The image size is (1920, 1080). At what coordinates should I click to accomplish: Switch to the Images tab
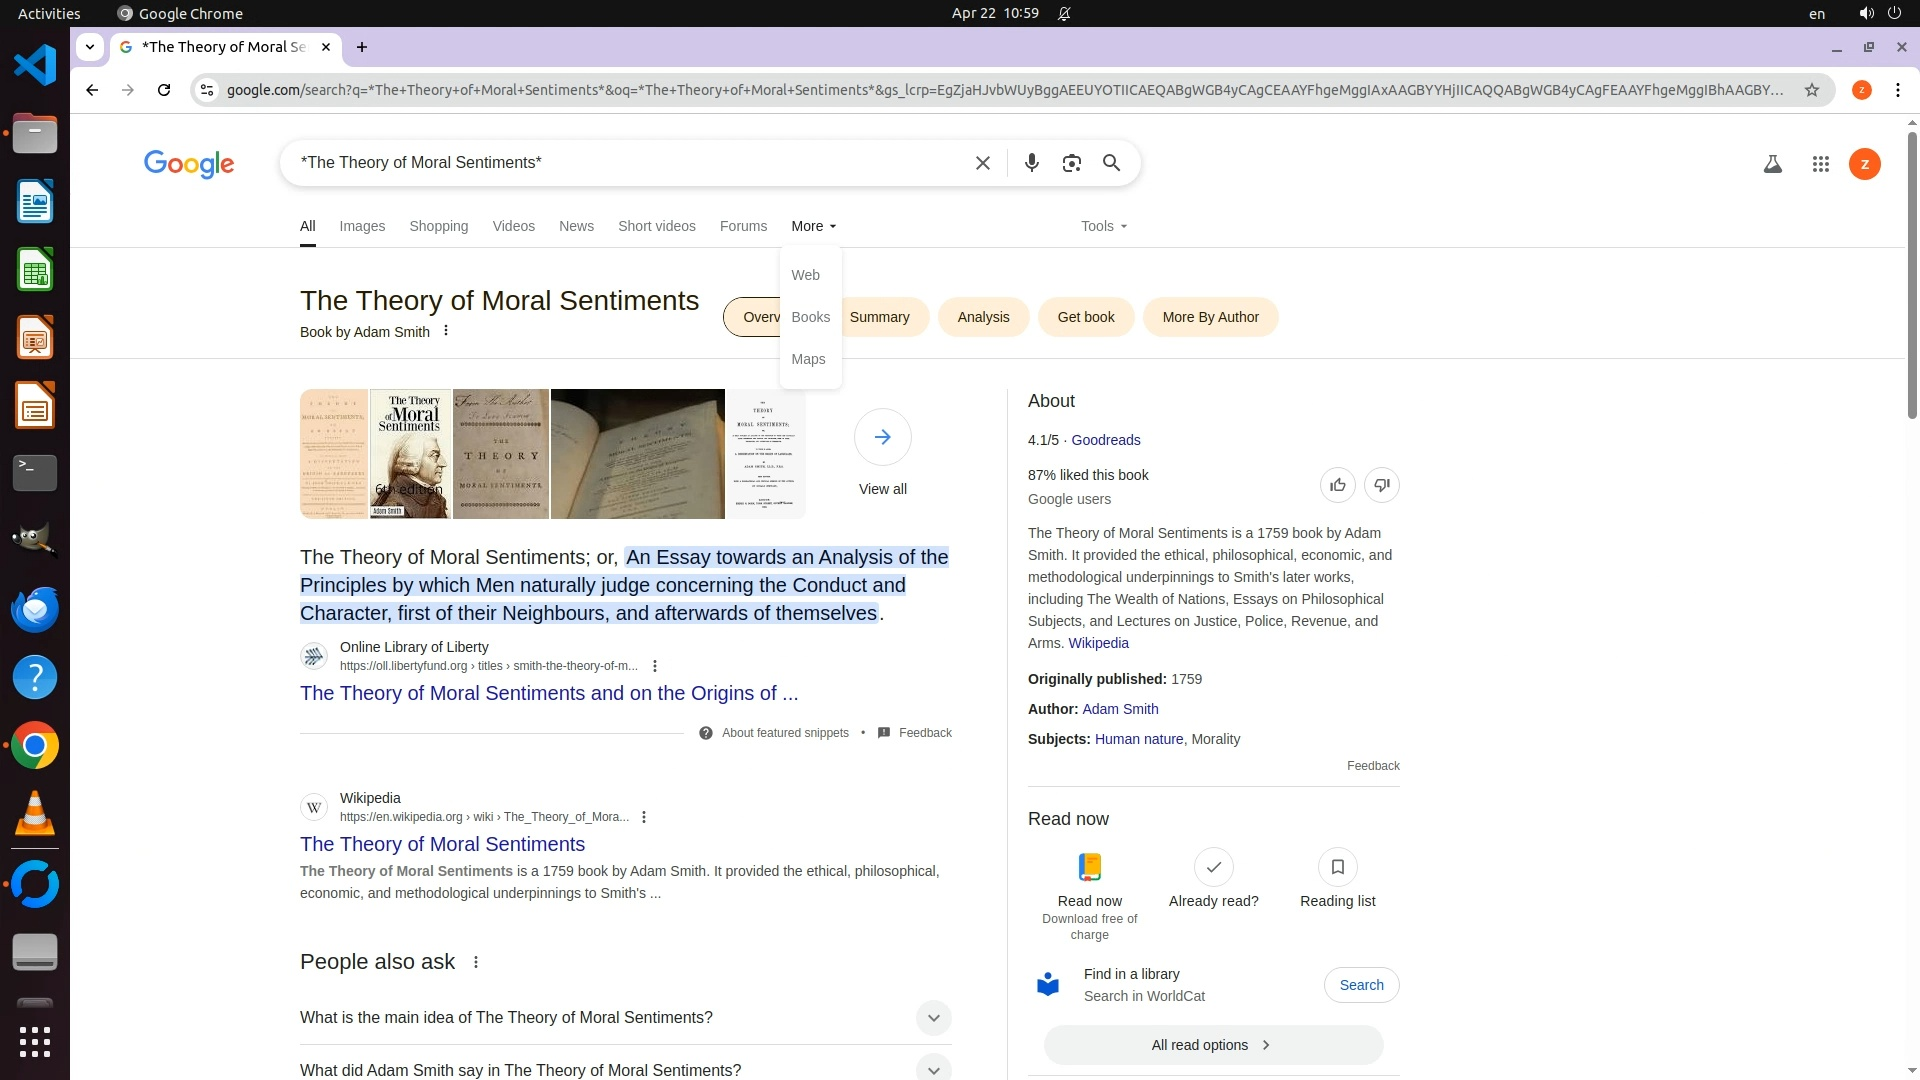point(362,226)
